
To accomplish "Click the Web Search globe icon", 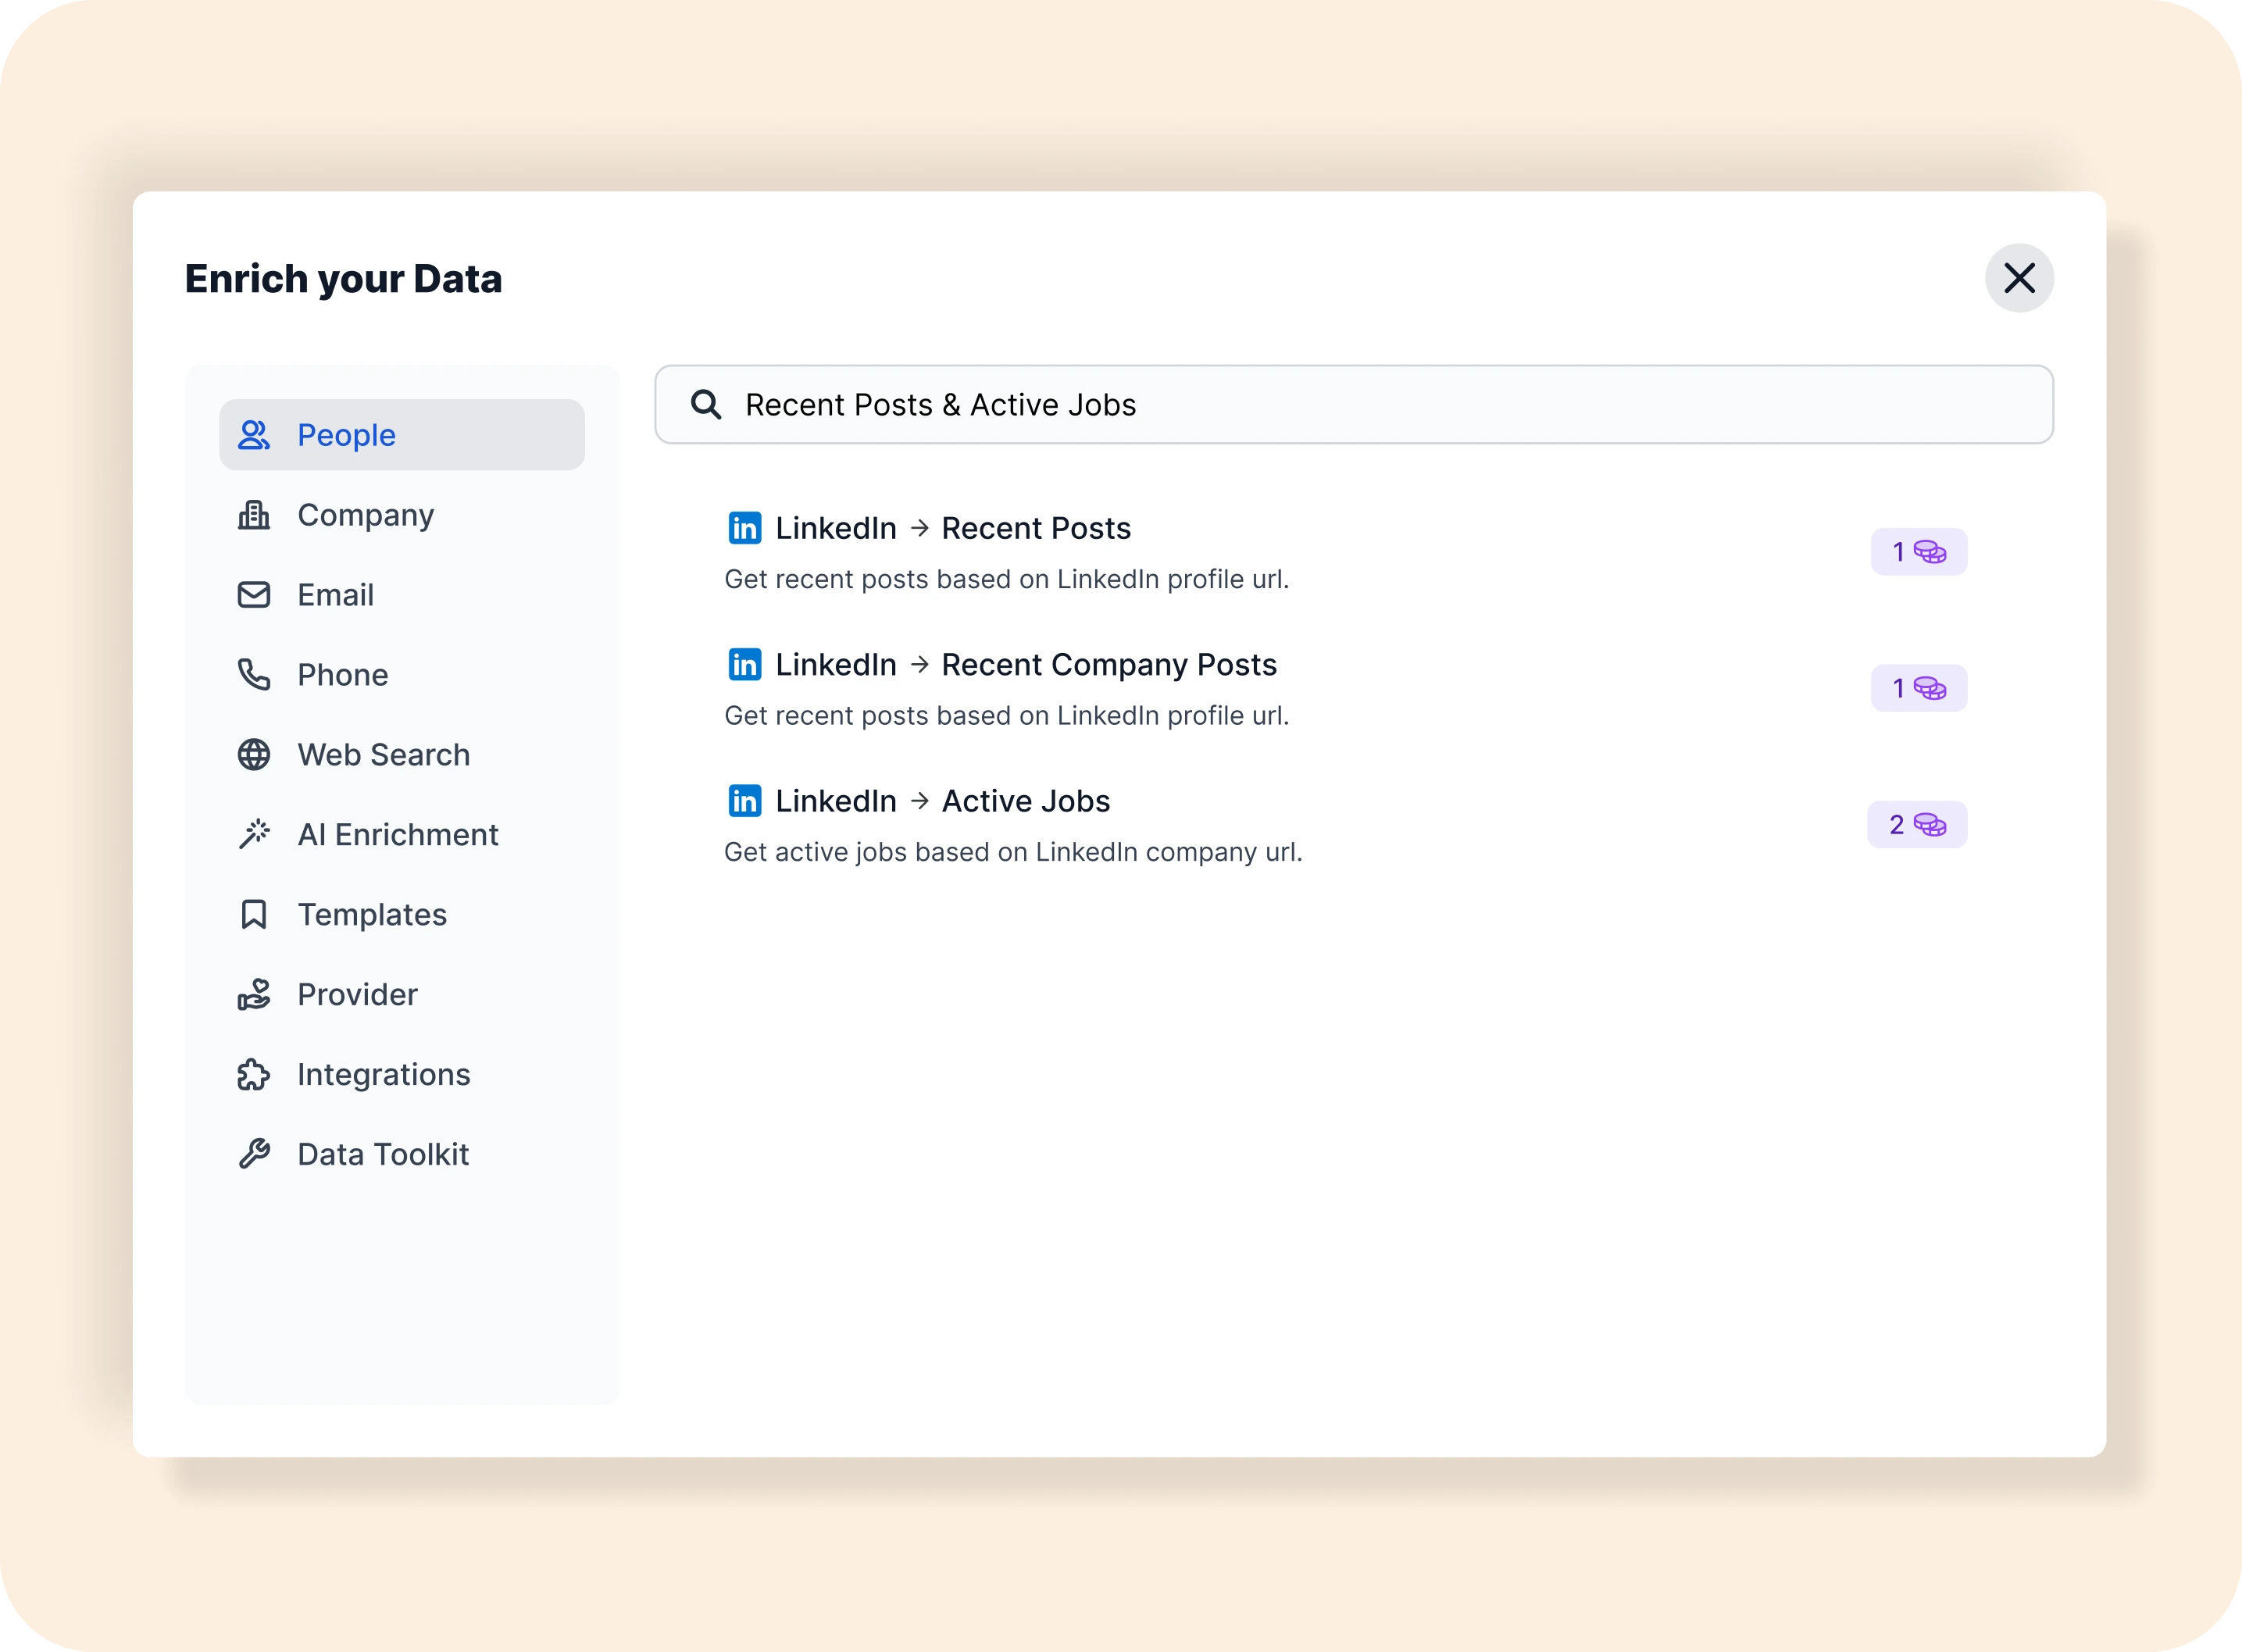I will (254, 755).
